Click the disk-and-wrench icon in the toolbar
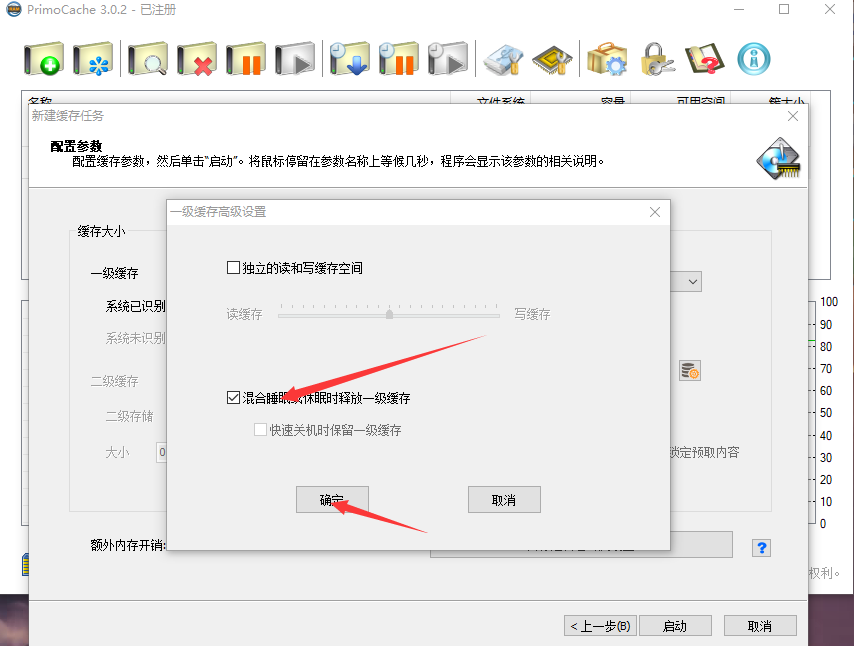Screen dimensions: 854x646 pos(503,59)
